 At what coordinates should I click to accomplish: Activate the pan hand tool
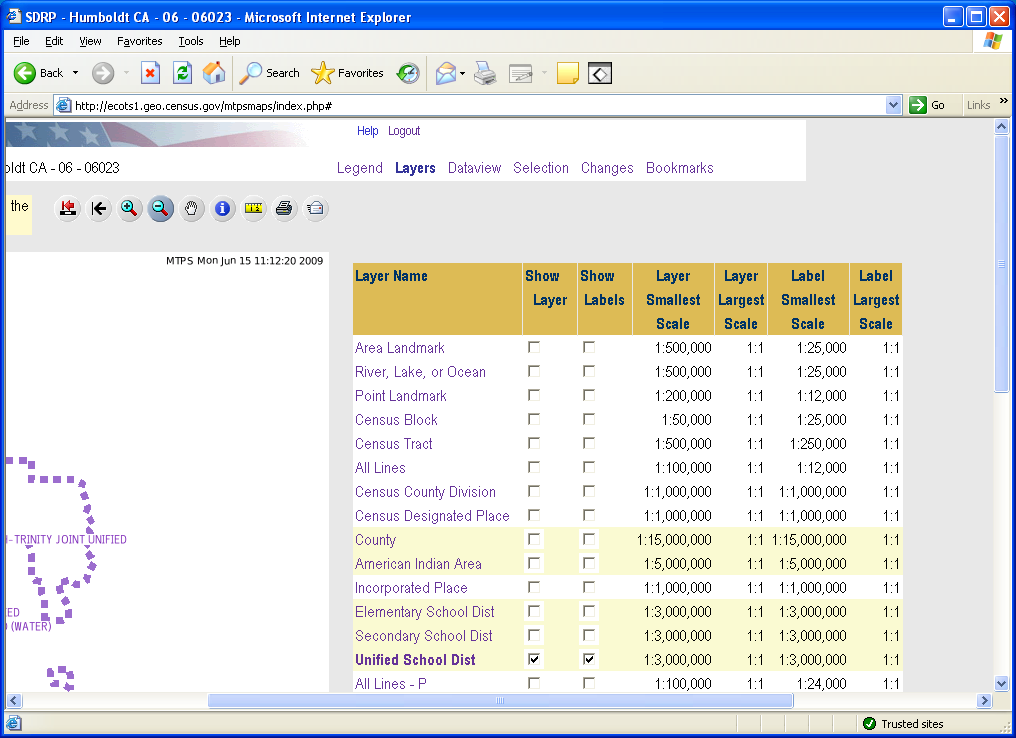[191, 208]
